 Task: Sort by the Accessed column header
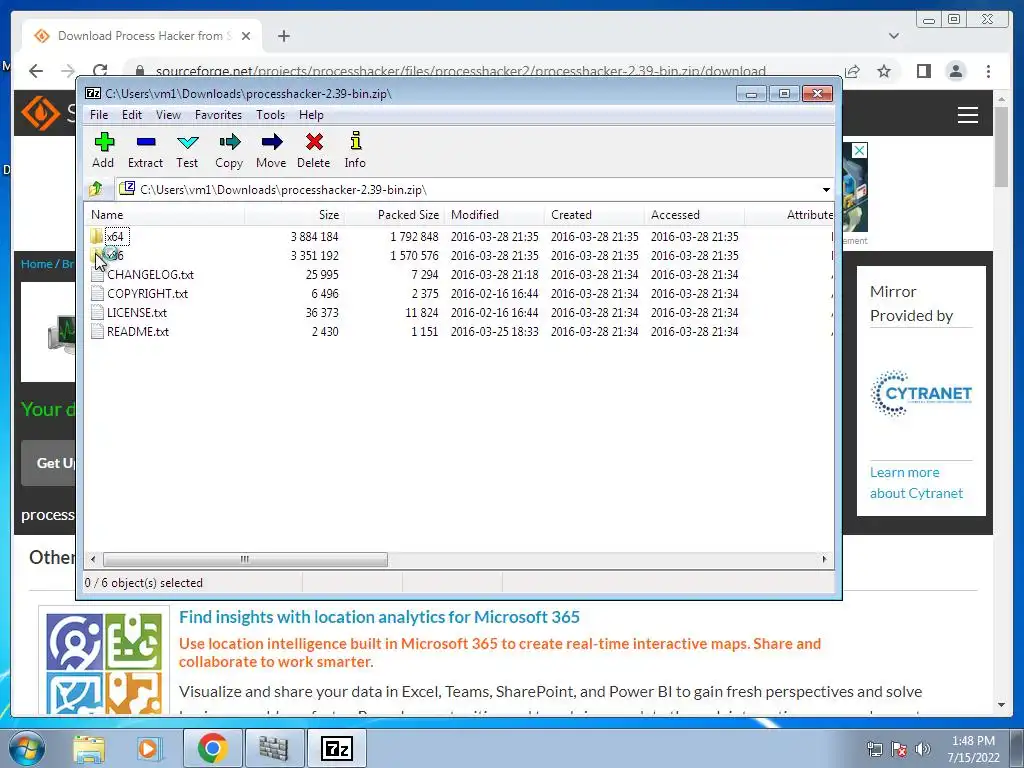point(694,215)
